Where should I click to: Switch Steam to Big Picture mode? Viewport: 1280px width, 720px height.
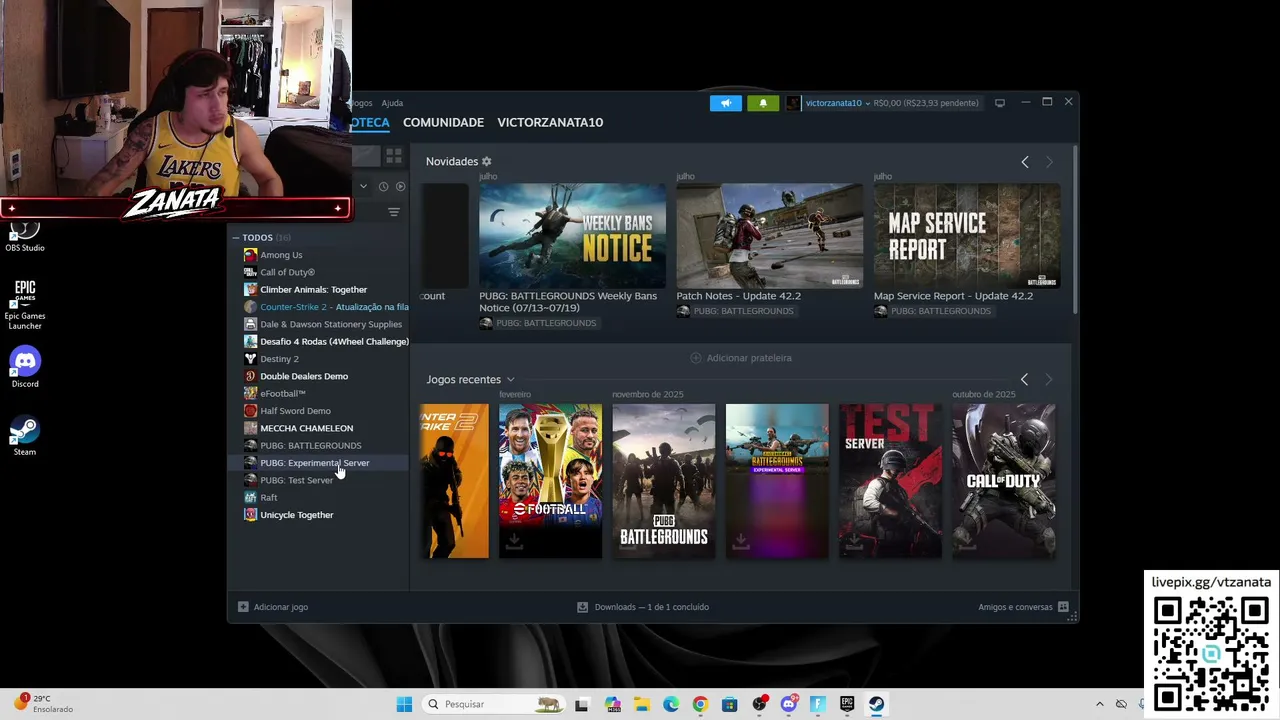(999, 103)
